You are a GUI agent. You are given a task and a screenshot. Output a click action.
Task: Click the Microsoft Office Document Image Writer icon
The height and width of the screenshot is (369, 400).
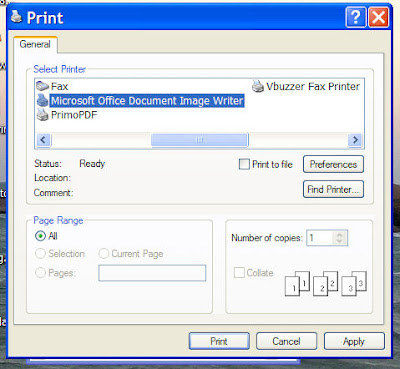[42, 100]
